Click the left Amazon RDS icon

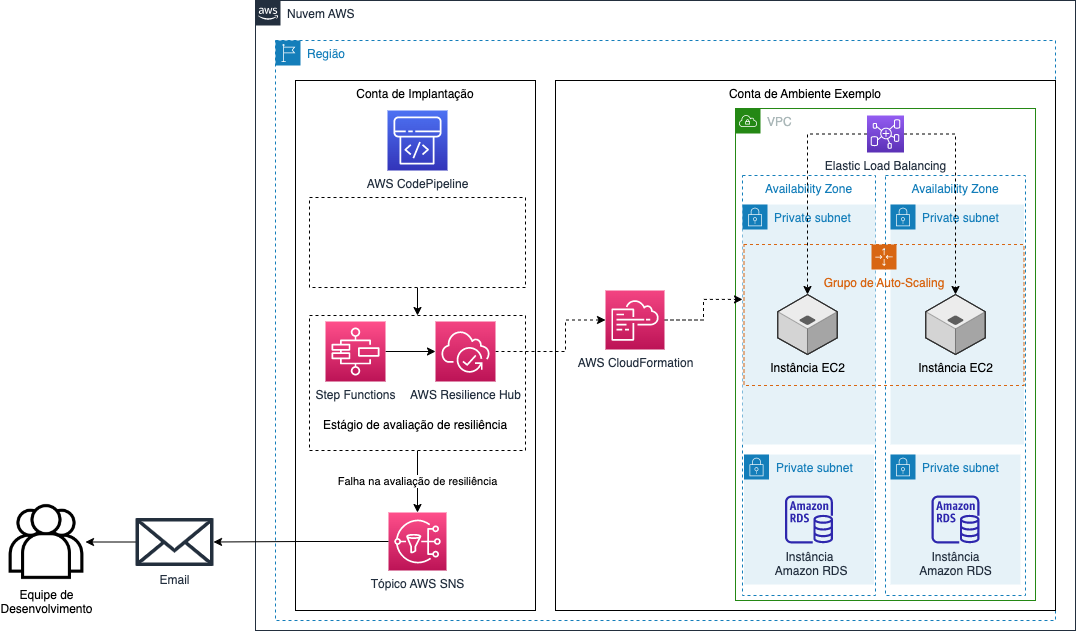click(x=809, y=519)
